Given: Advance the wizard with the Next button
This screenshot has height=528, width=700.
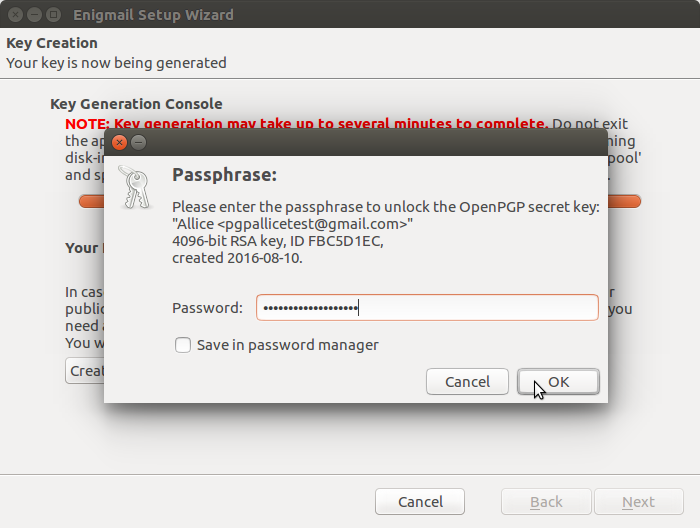Looking at the screenshot, I should coord(638,502).
